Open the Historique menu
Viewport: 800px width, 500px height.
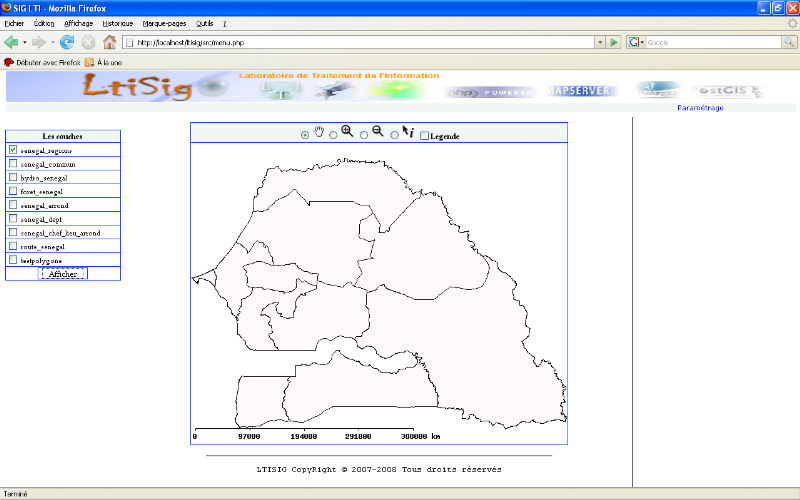coord(118,23)
